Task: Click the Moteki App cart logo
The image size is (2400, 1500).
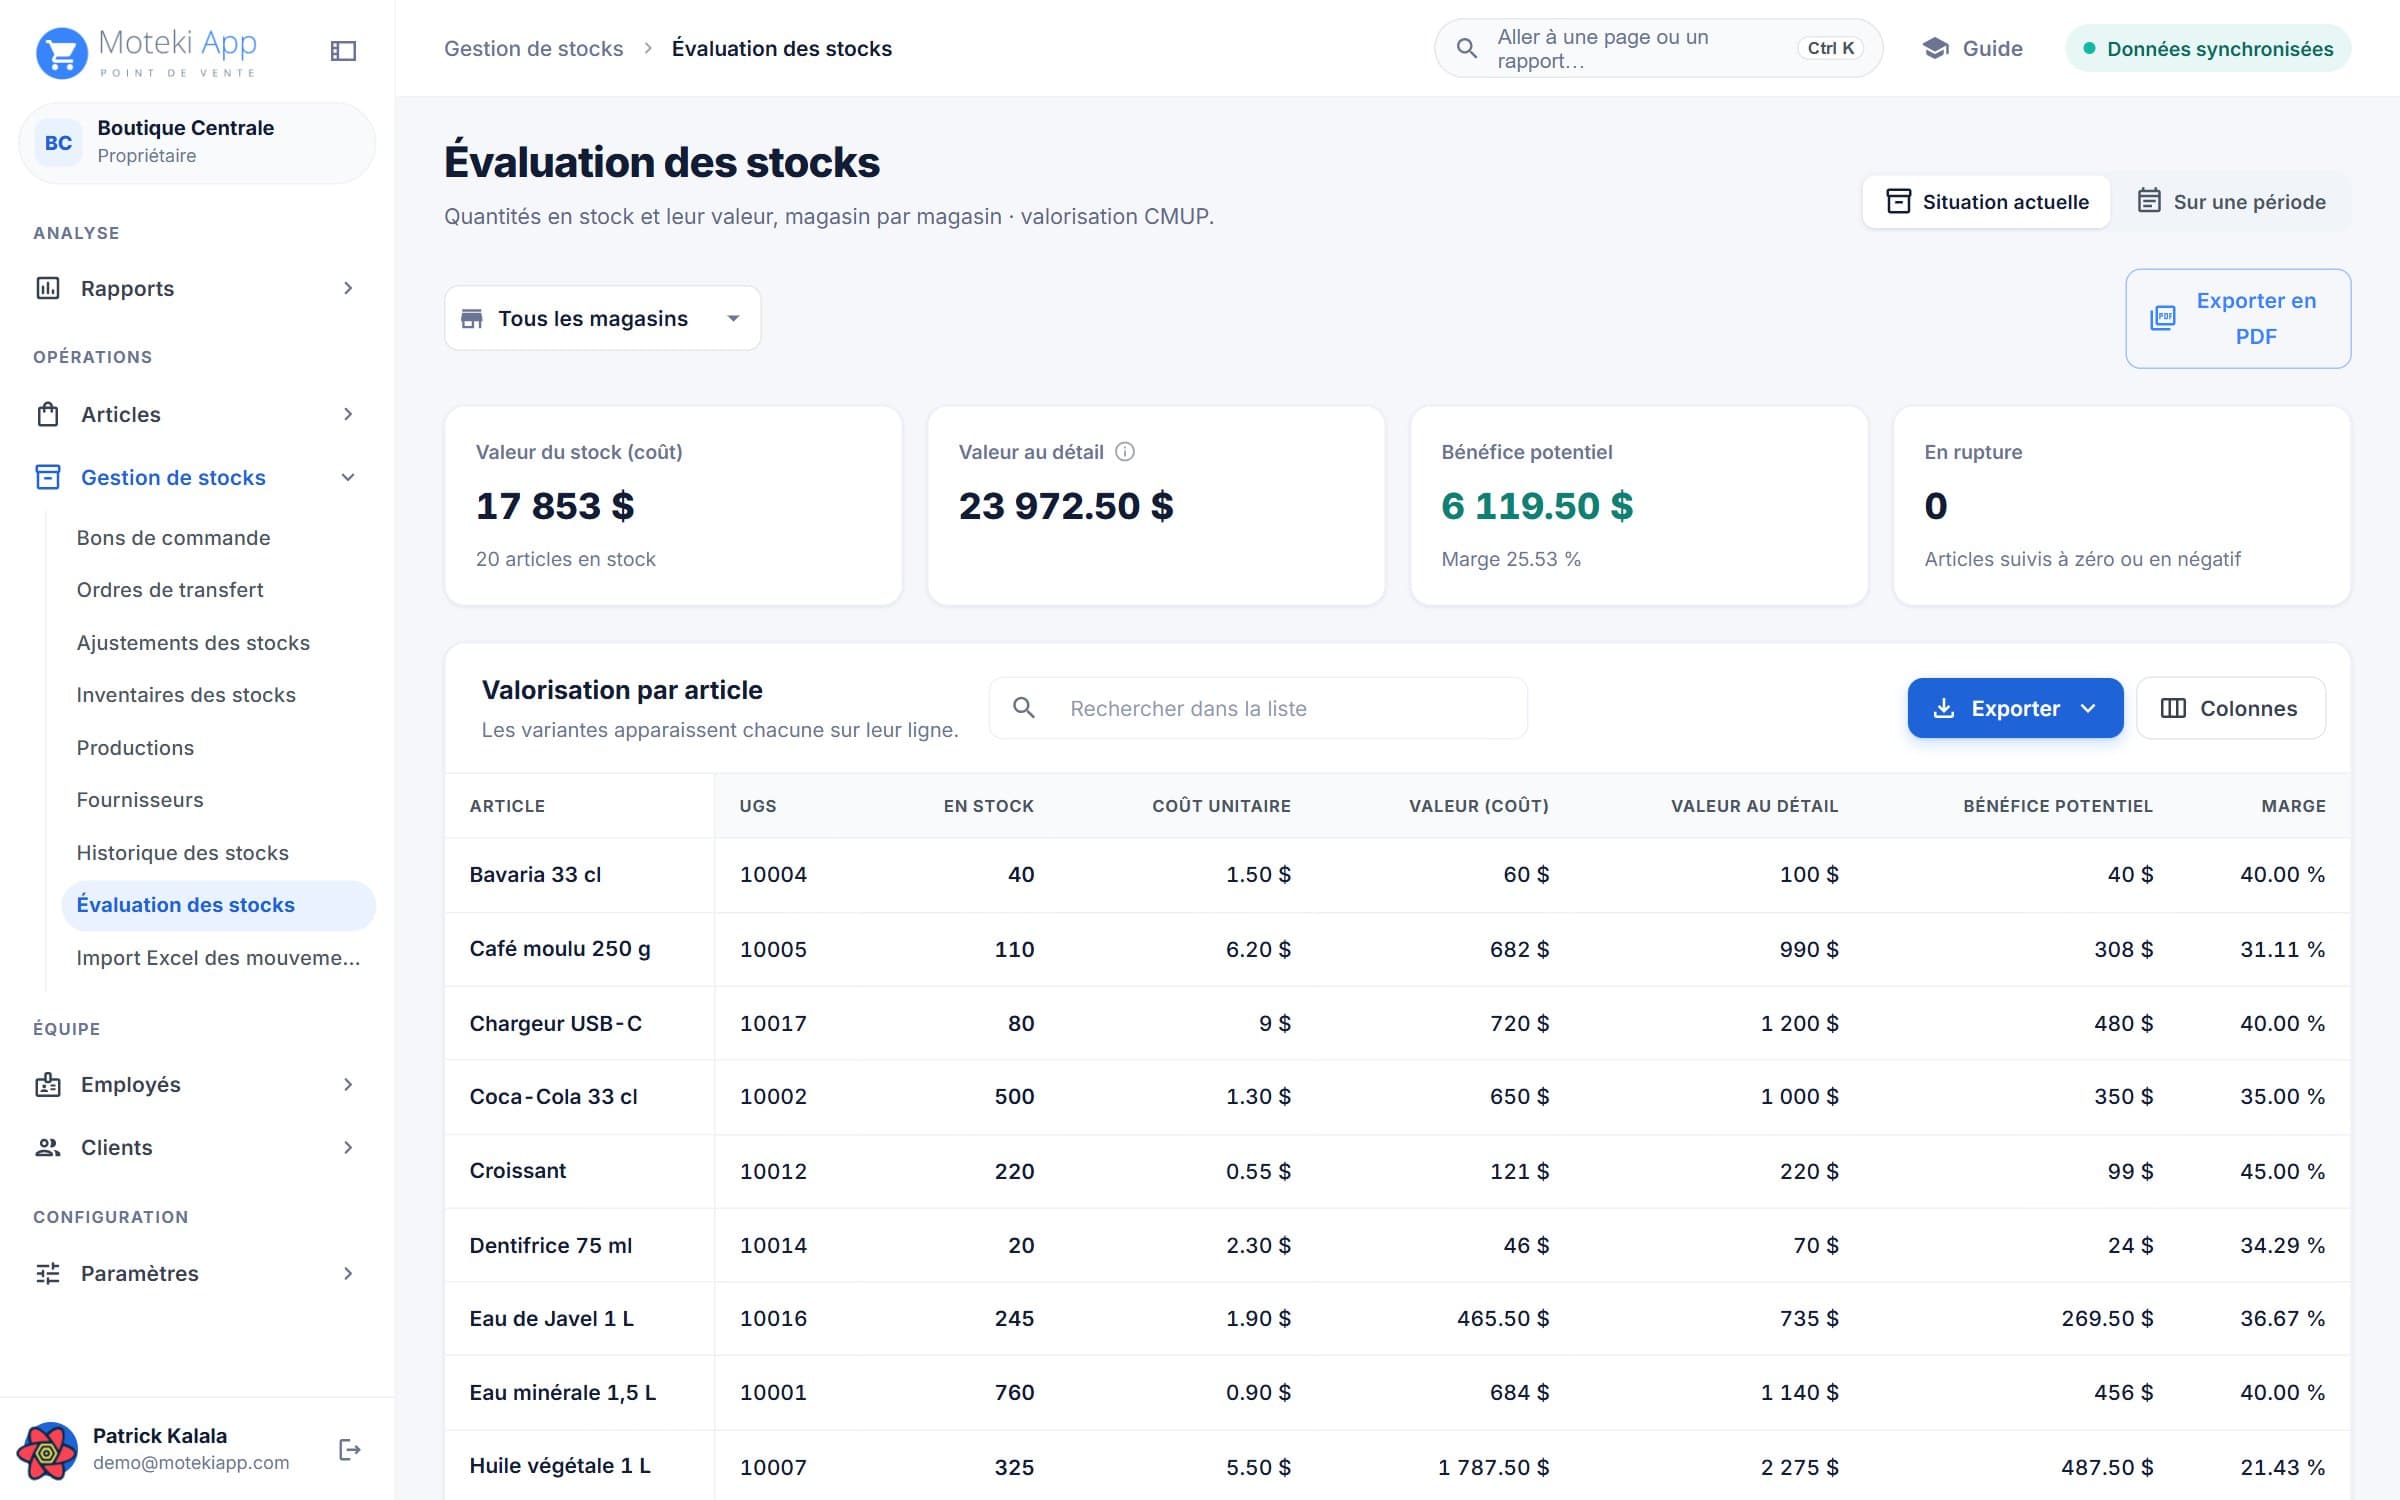Action: click(x=61, y=53)
